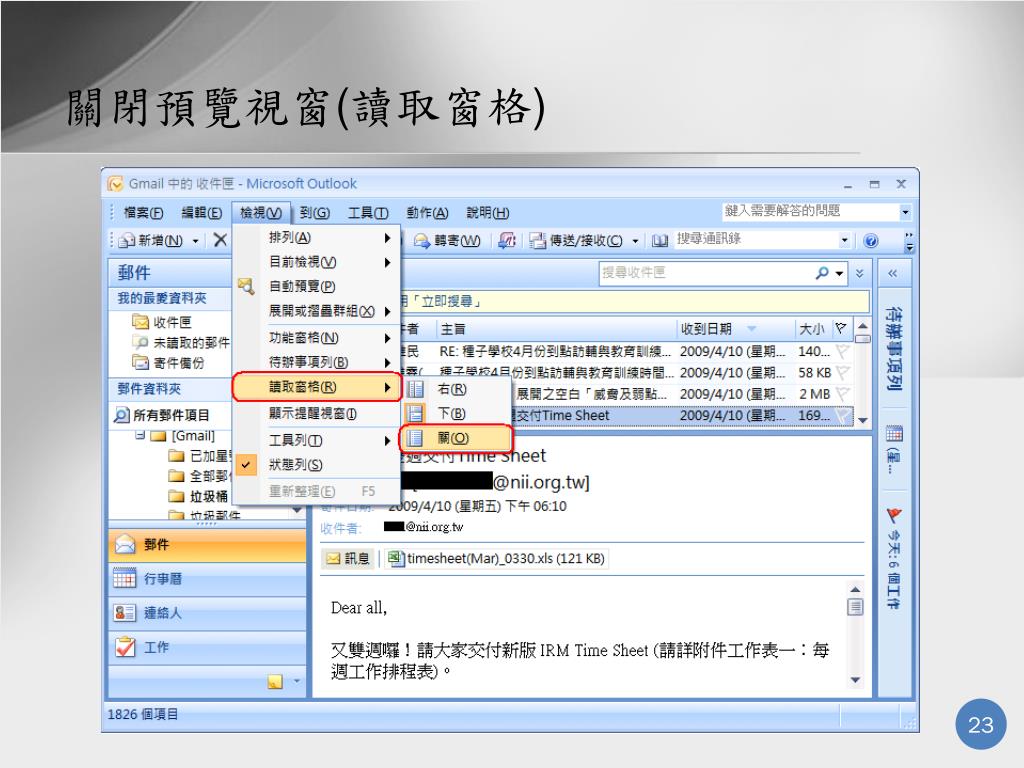Sort by the 大小 column header
1024x768 pixels.
click(813, 328)
